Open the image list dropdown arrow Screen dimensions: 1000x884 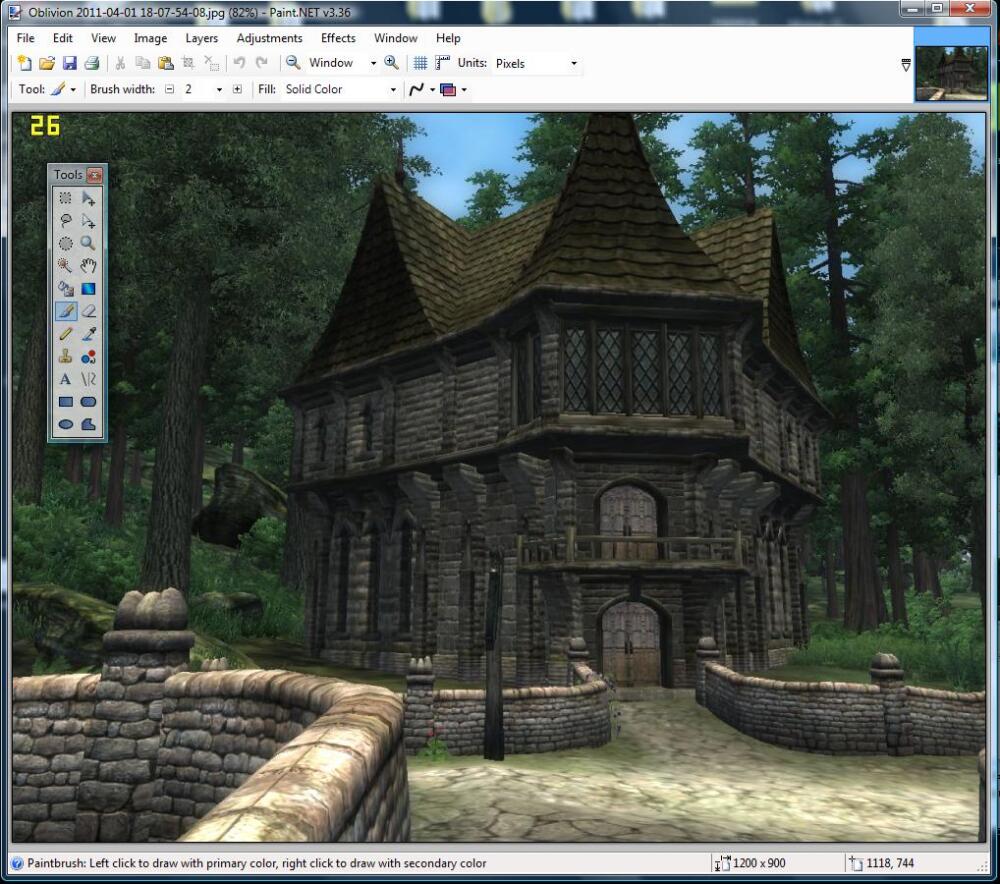[x=906, y=64]
